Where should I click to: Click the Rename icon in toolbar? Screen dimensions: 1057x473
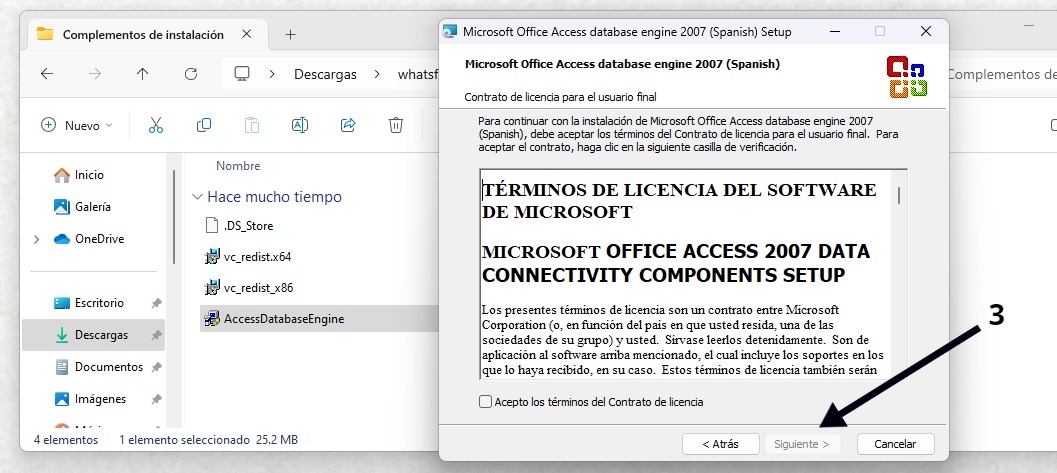(x=299, y=125)
